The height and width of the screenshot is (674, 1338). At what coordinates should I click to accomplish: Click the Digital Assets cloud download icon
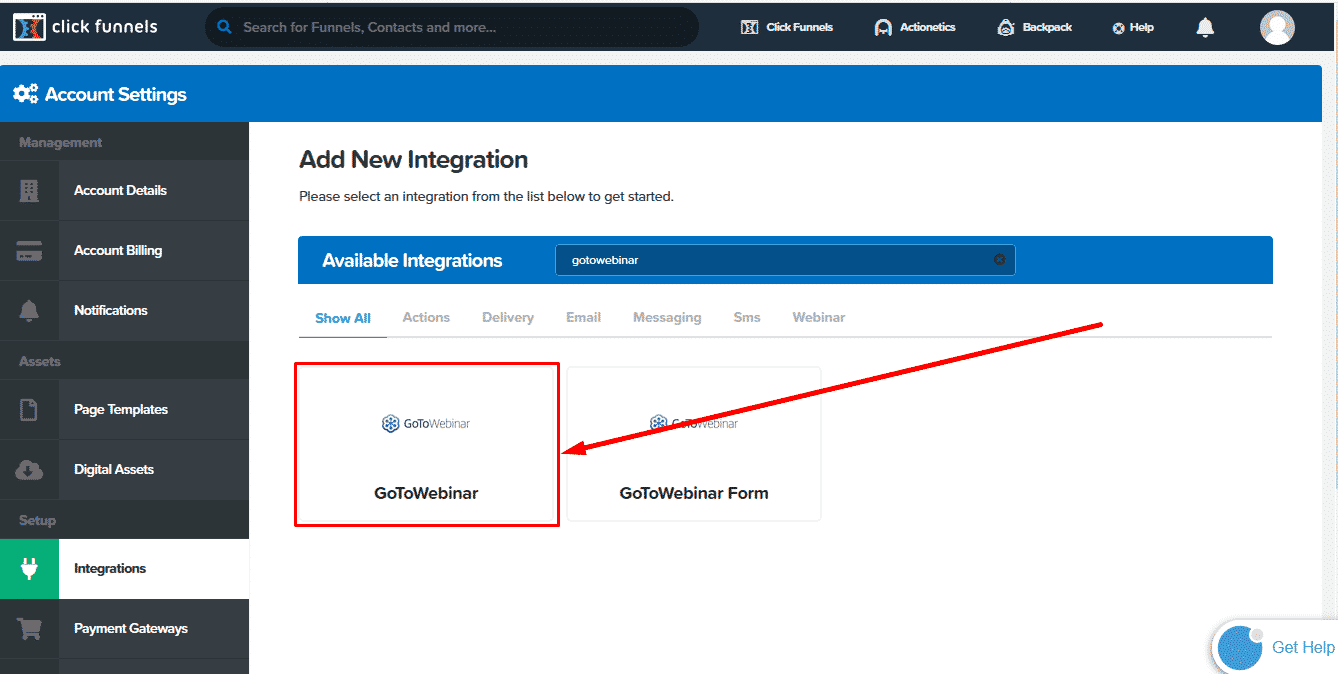coord(29,470)
